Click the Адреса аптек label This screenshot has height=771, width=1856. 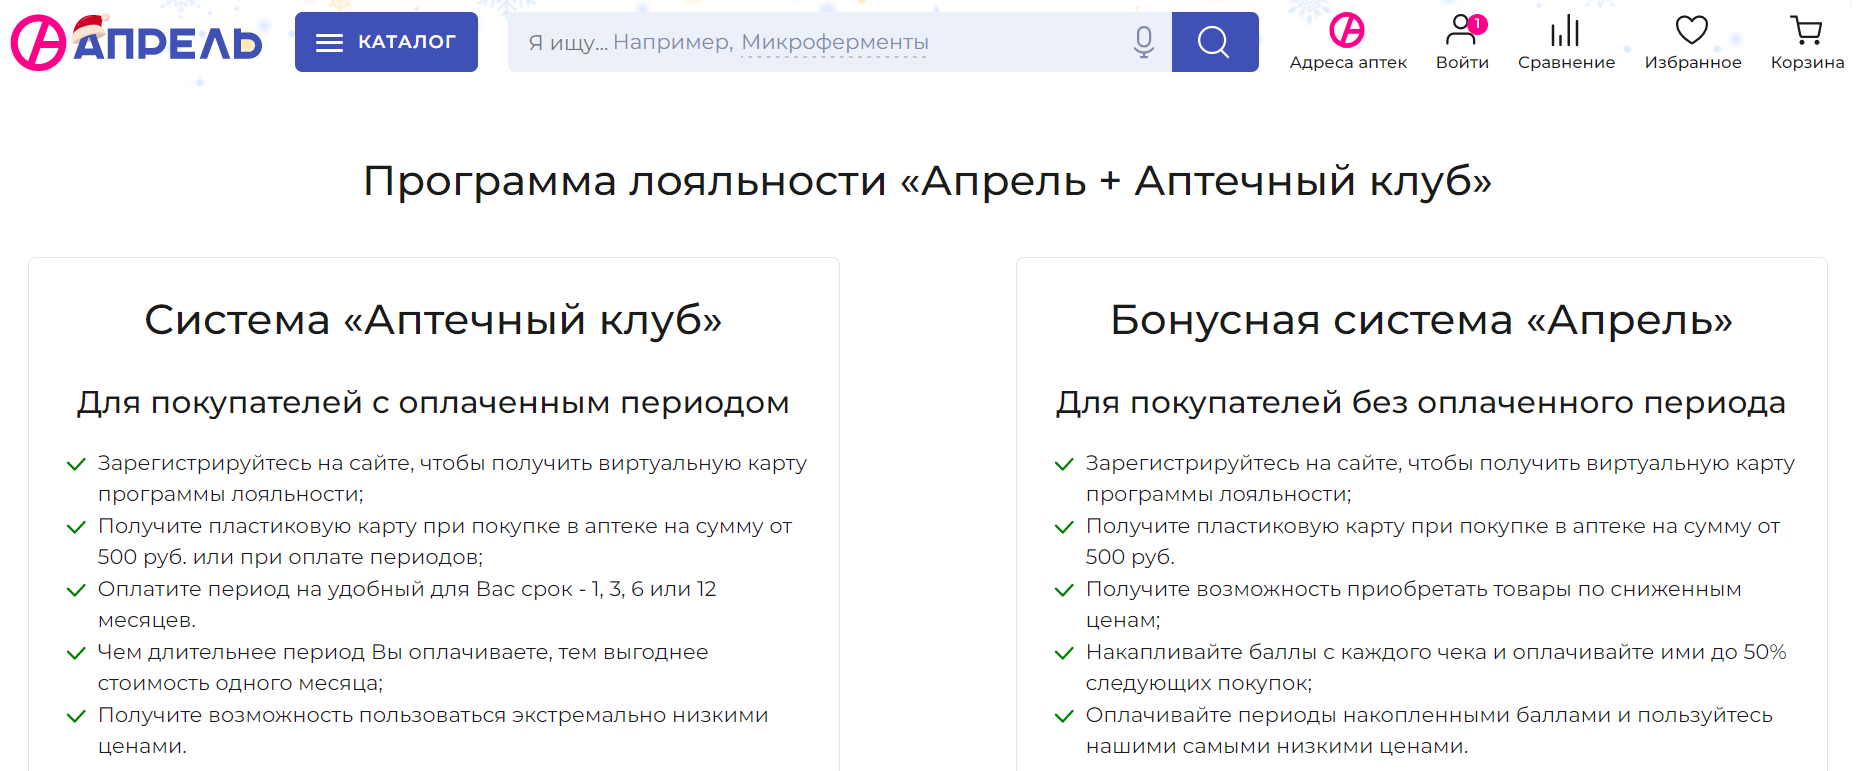[x=1348, y=62]
